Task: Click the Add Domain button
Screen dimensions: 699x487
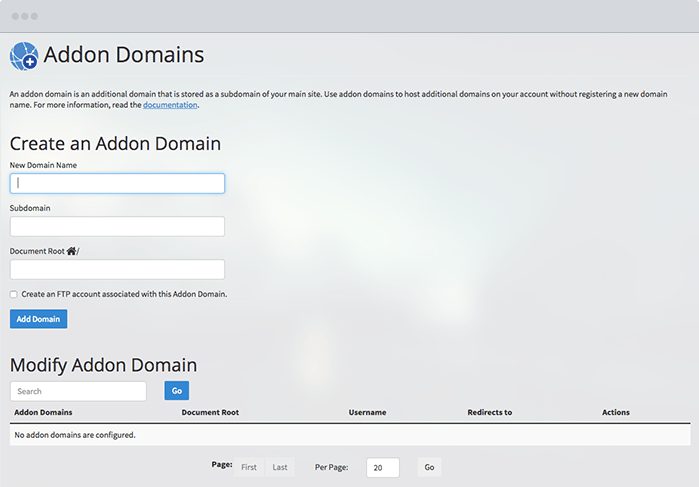Action: 38,319
